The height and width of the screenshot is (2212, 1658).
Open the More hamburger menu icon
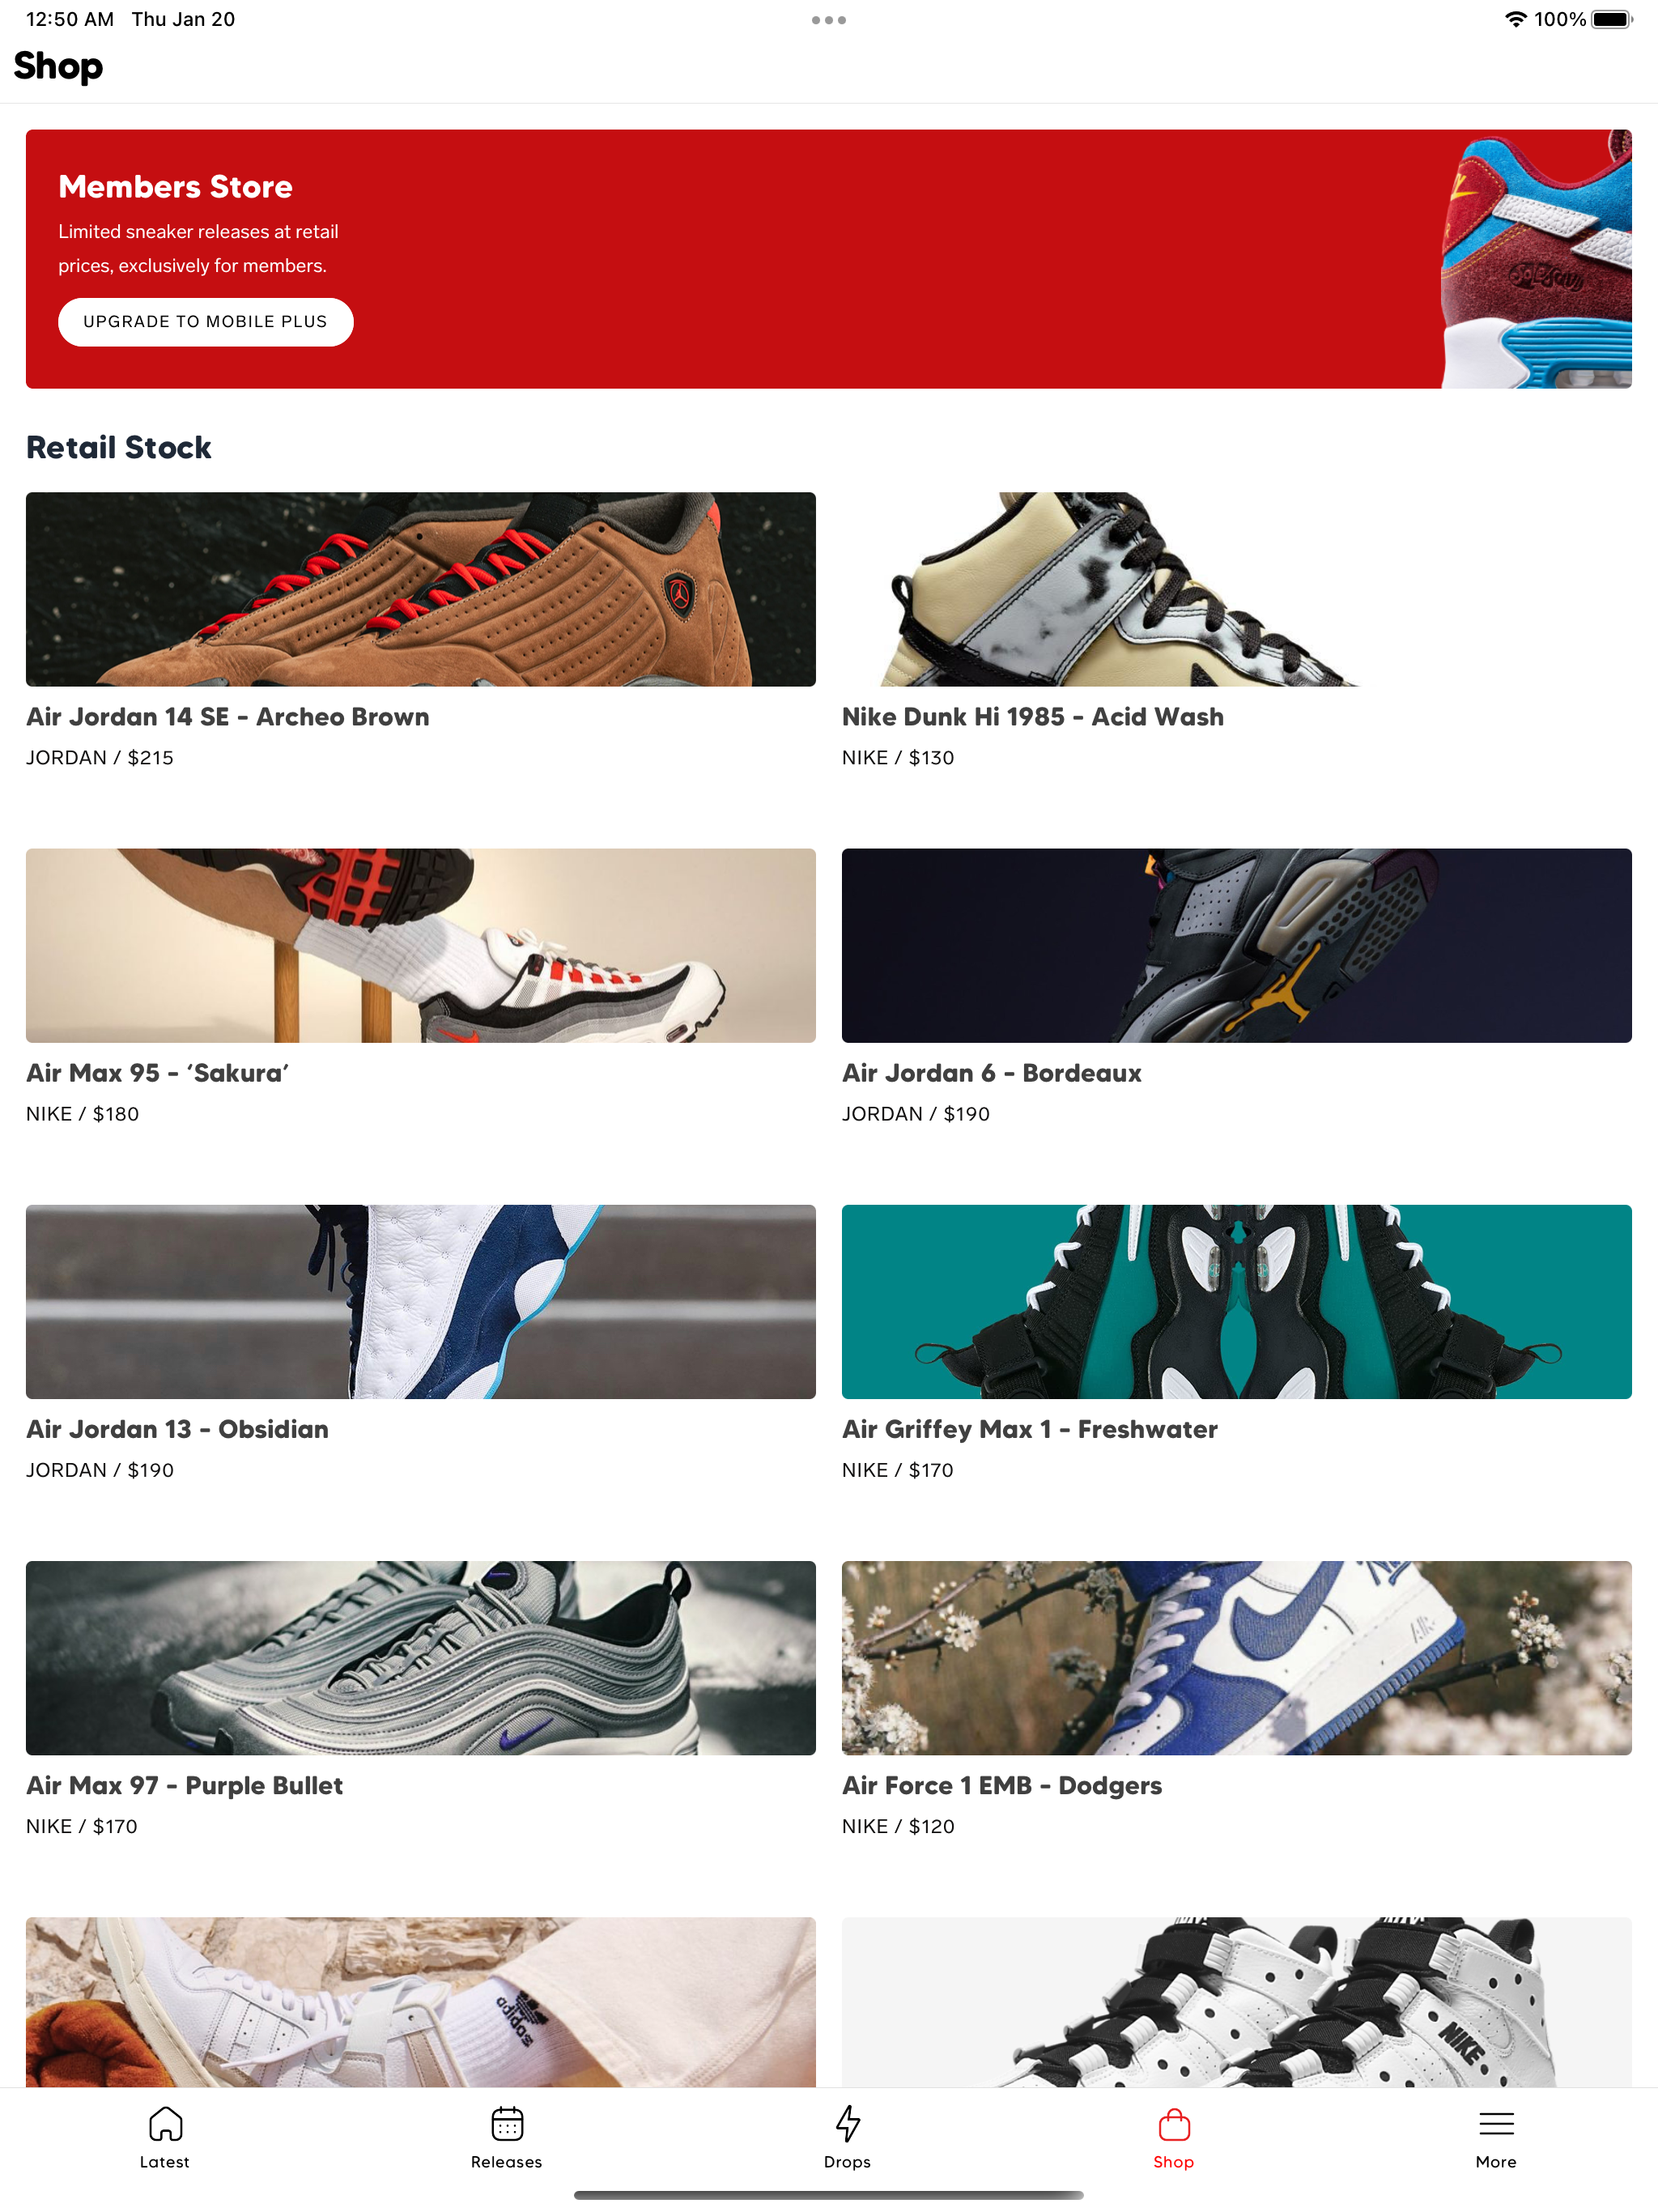[x=1496, y=2124]
